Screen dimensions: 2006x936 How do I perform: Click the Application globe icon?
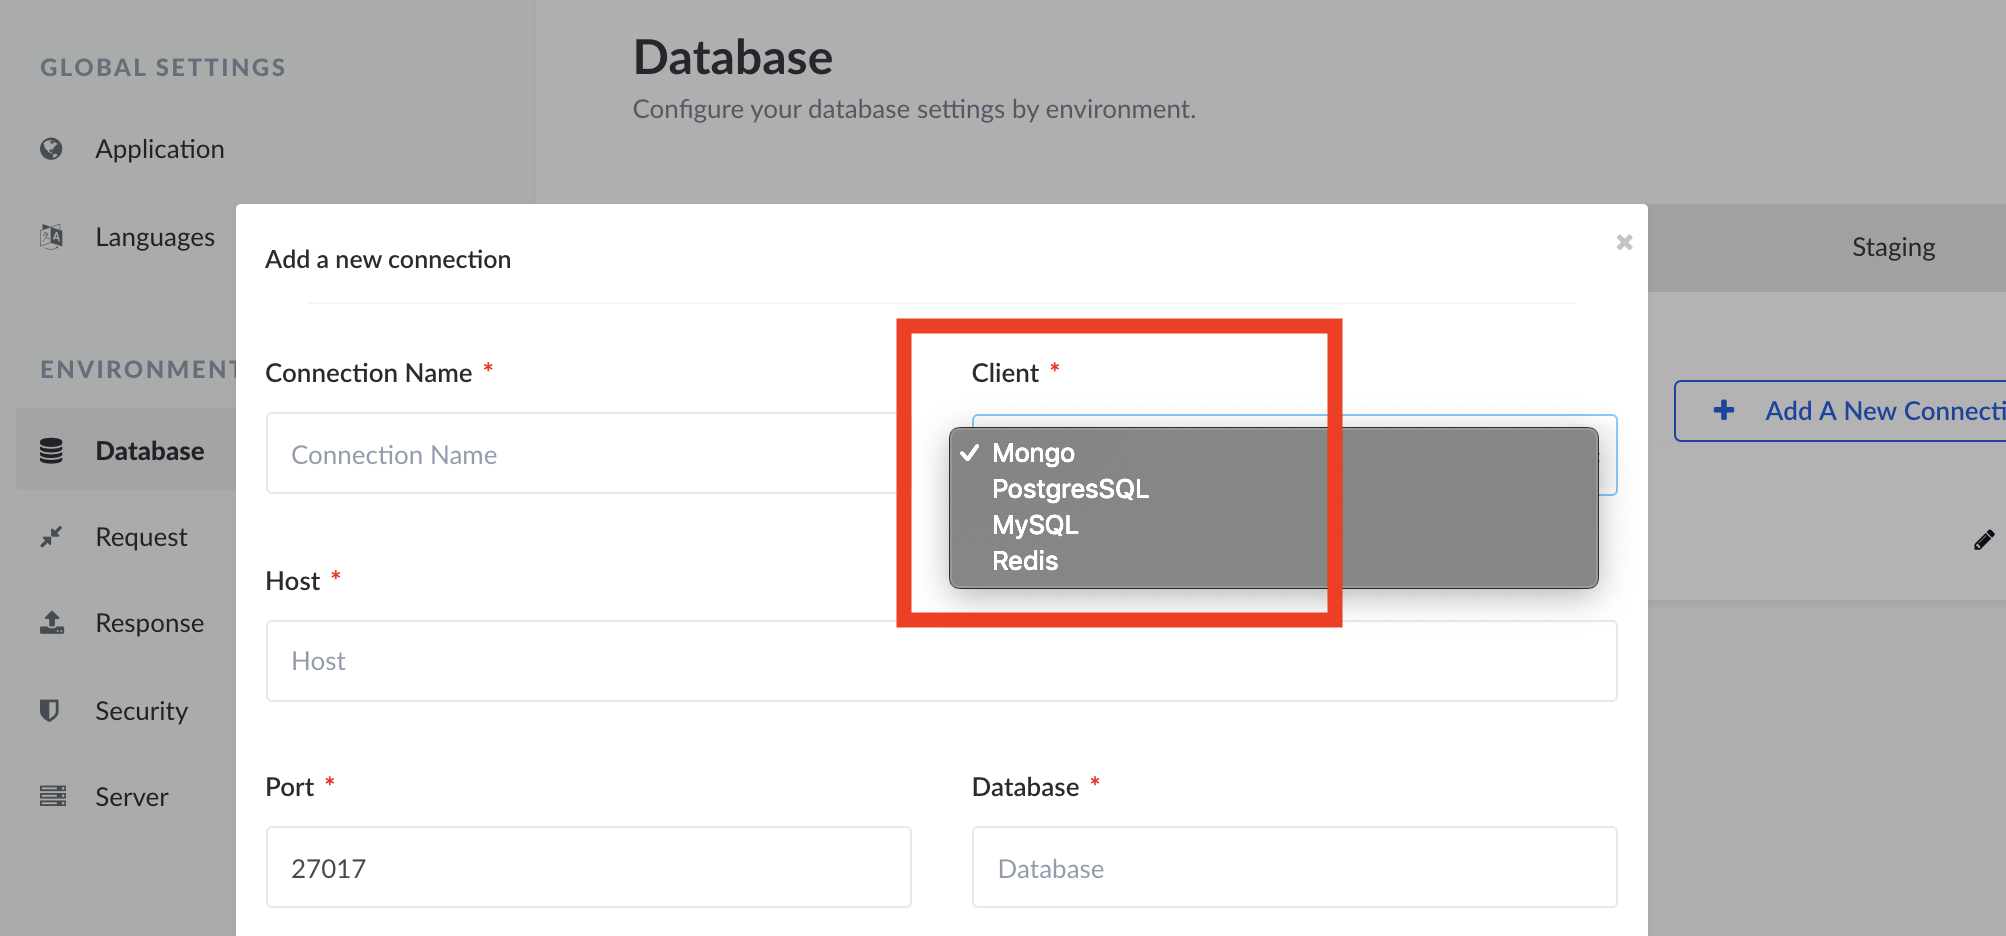point(51,149)
